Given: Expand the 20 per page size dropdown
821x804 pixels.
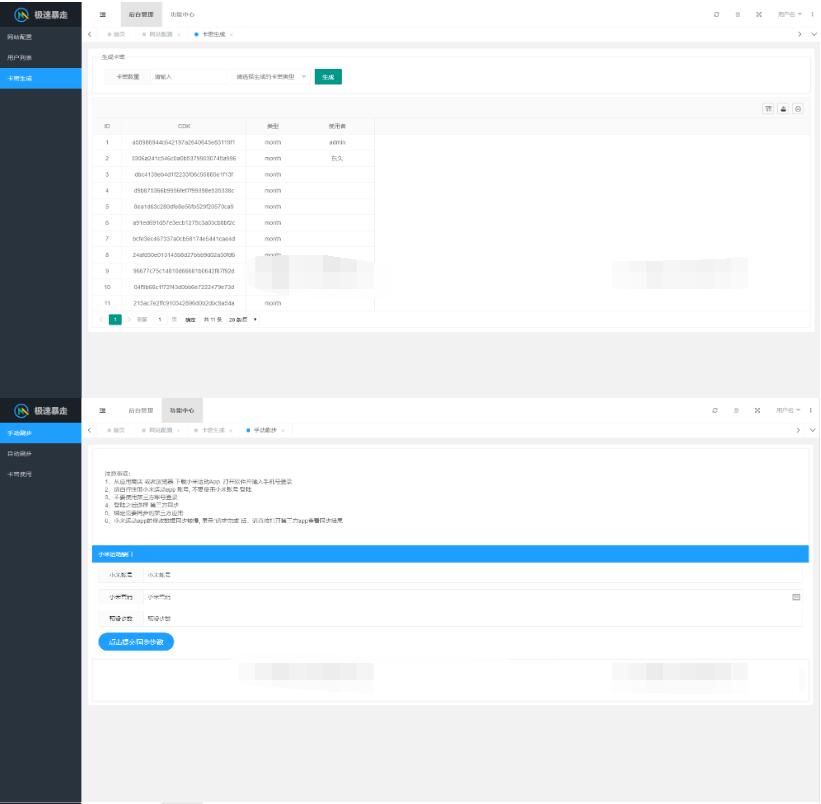Looking at the screenshot, I should pos(243,319).
